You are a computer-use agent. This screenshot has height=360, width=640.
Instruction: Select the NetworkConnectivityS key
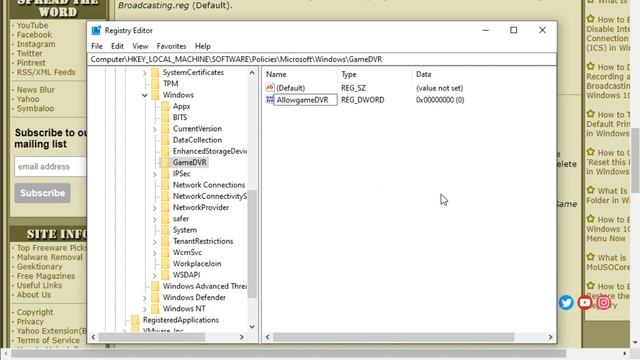(209, 196)
